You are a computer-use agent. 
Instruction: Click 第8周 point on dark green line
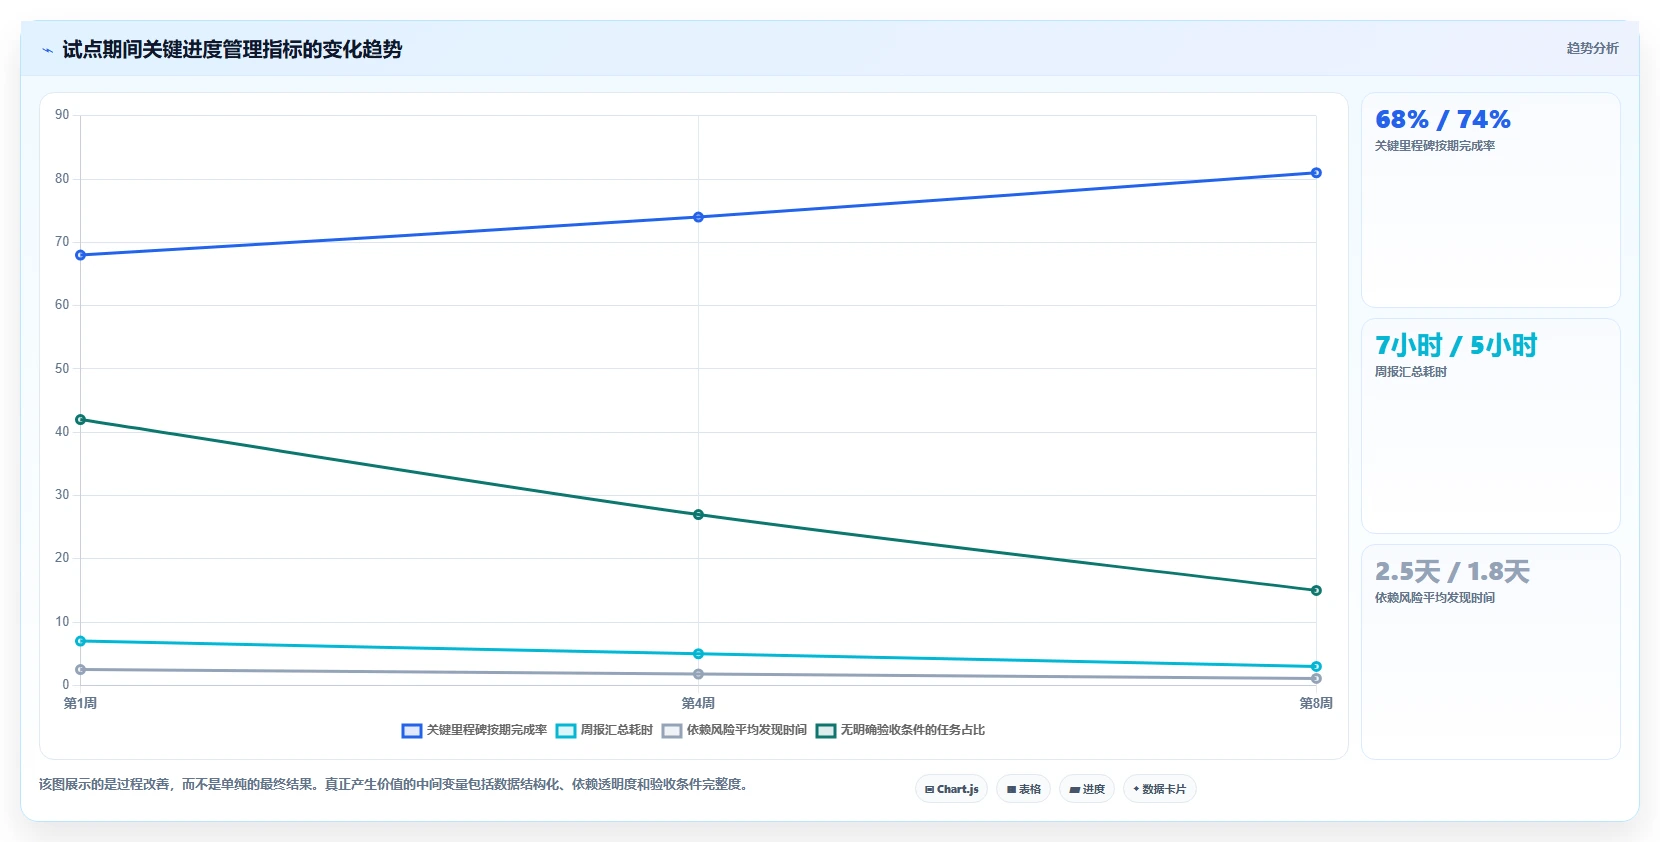click(x=1316, y=591)
